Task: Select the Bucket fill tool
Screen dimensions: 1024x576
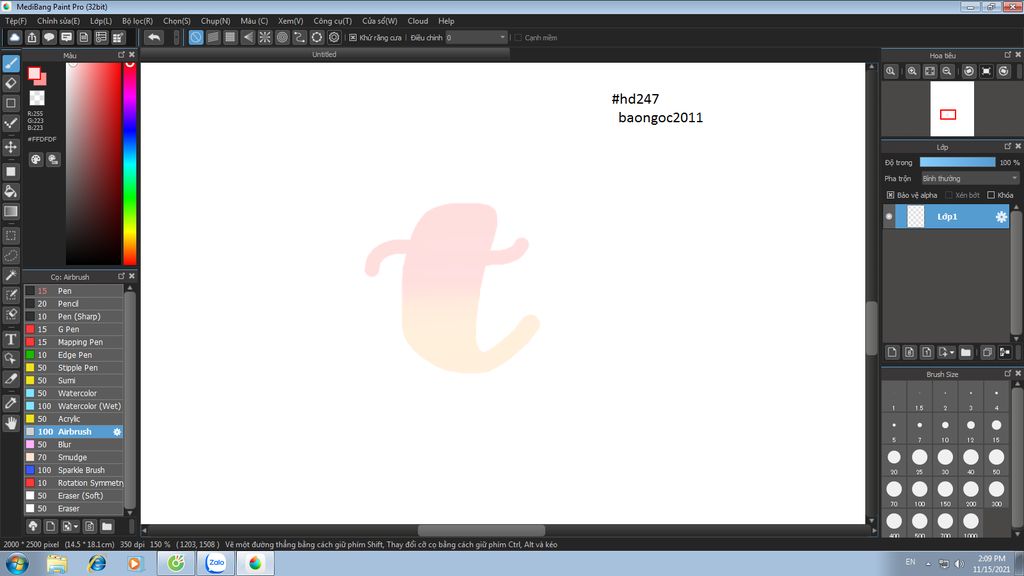Action: 11,191
